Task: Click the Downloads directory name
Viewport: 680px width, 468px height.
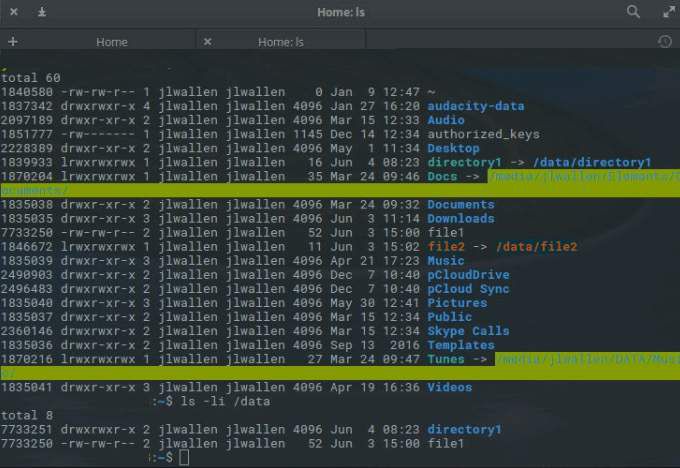Action: pos(460,218)
